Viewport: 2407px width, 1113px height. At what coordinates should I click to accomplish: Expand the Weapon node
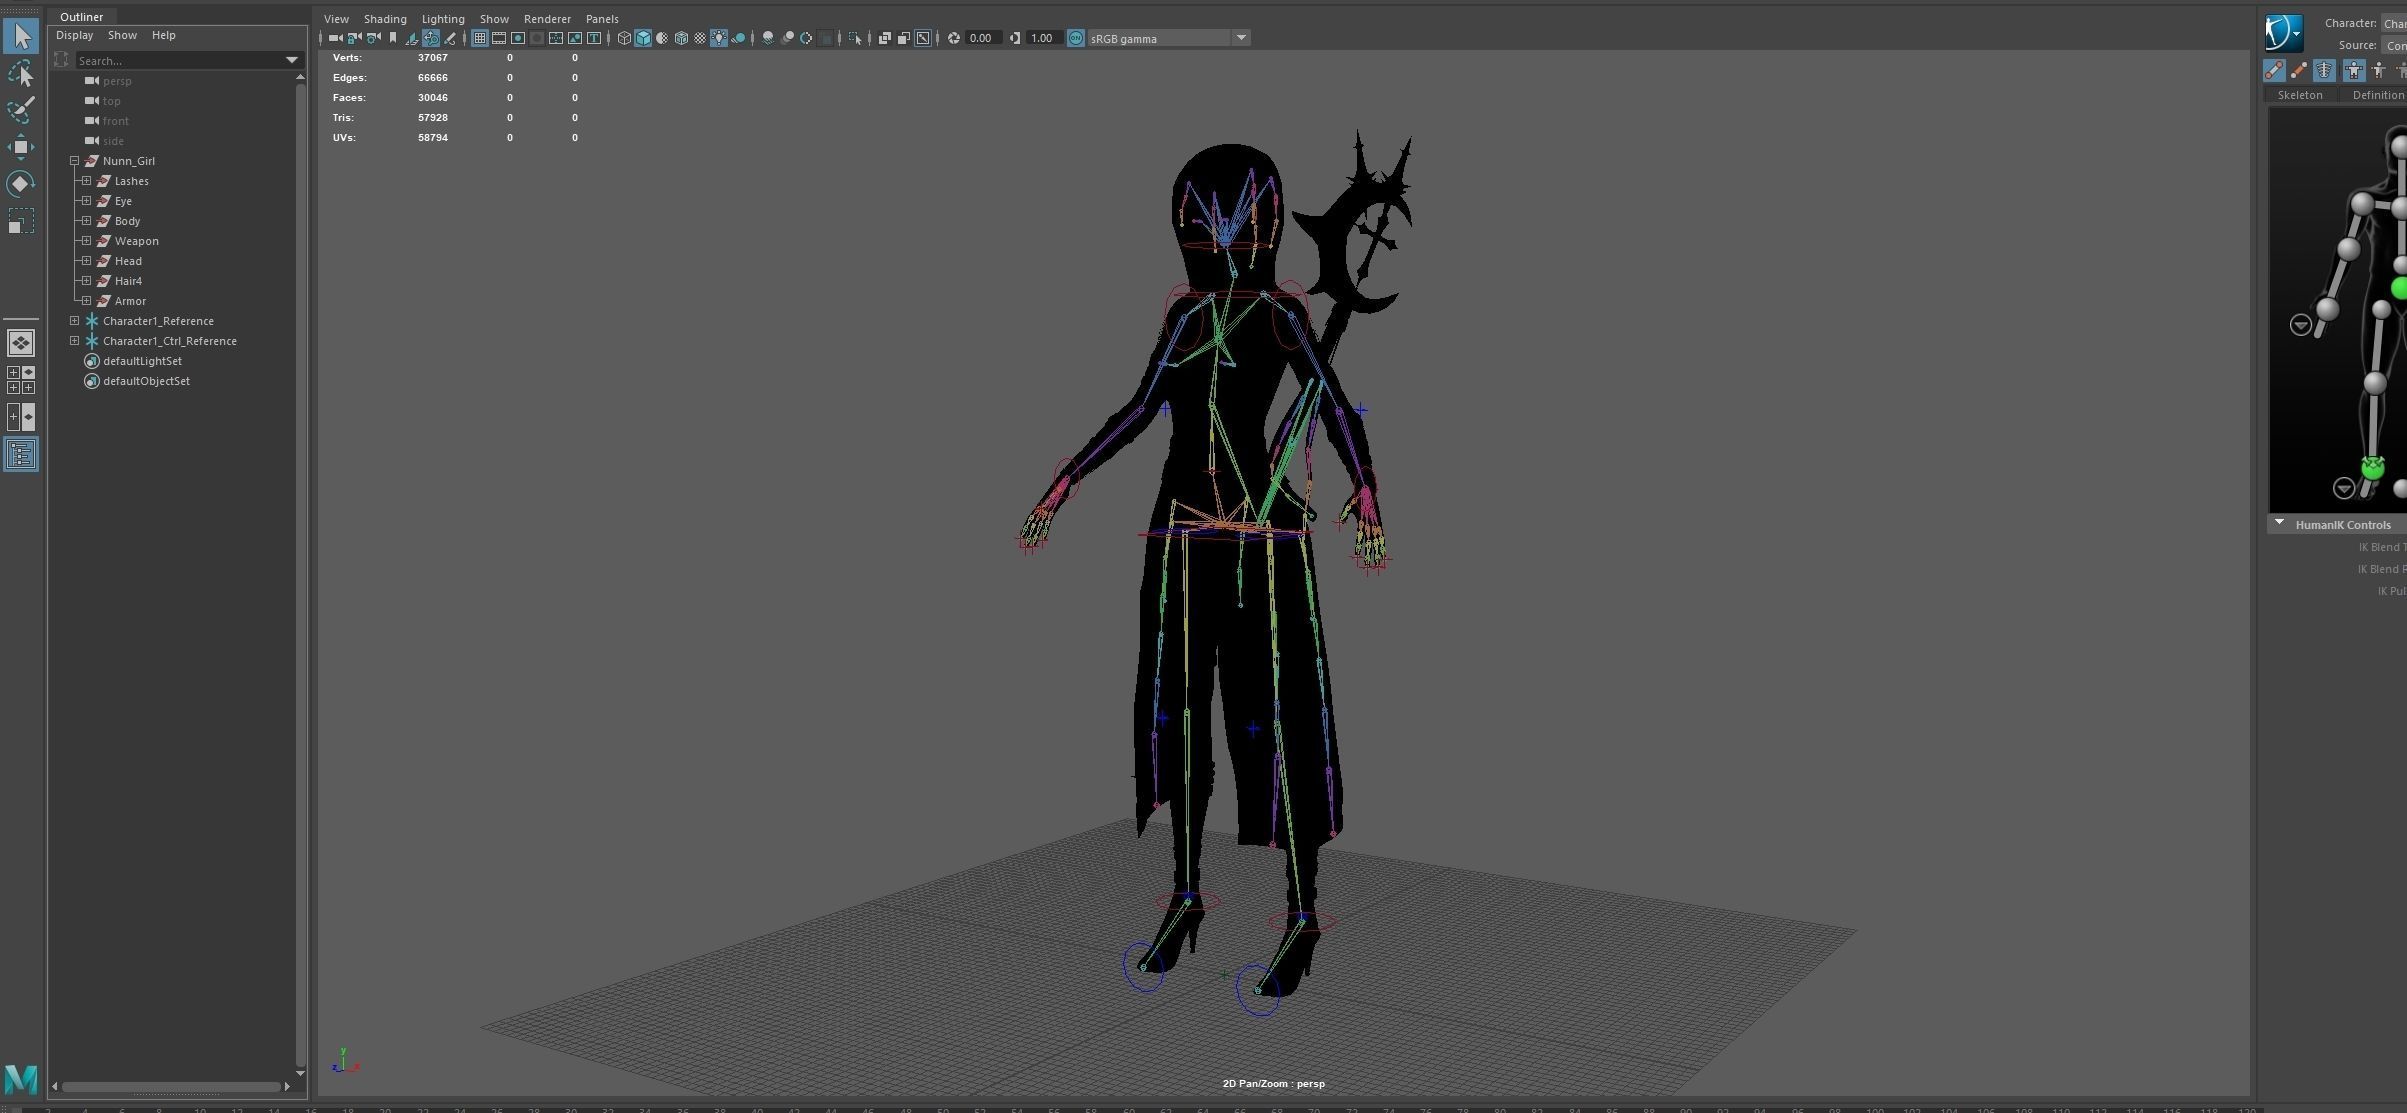point(86,241)
